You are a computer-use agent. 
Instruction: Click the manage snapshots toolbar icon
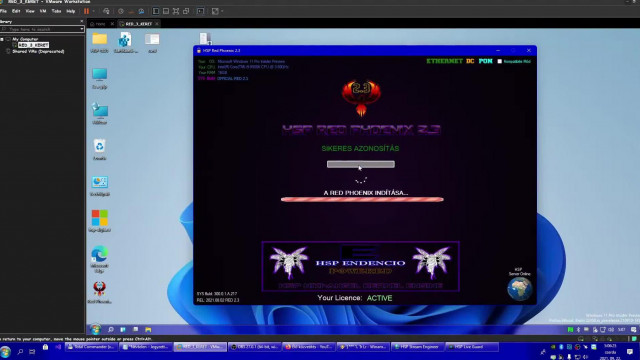coord(141,11)
